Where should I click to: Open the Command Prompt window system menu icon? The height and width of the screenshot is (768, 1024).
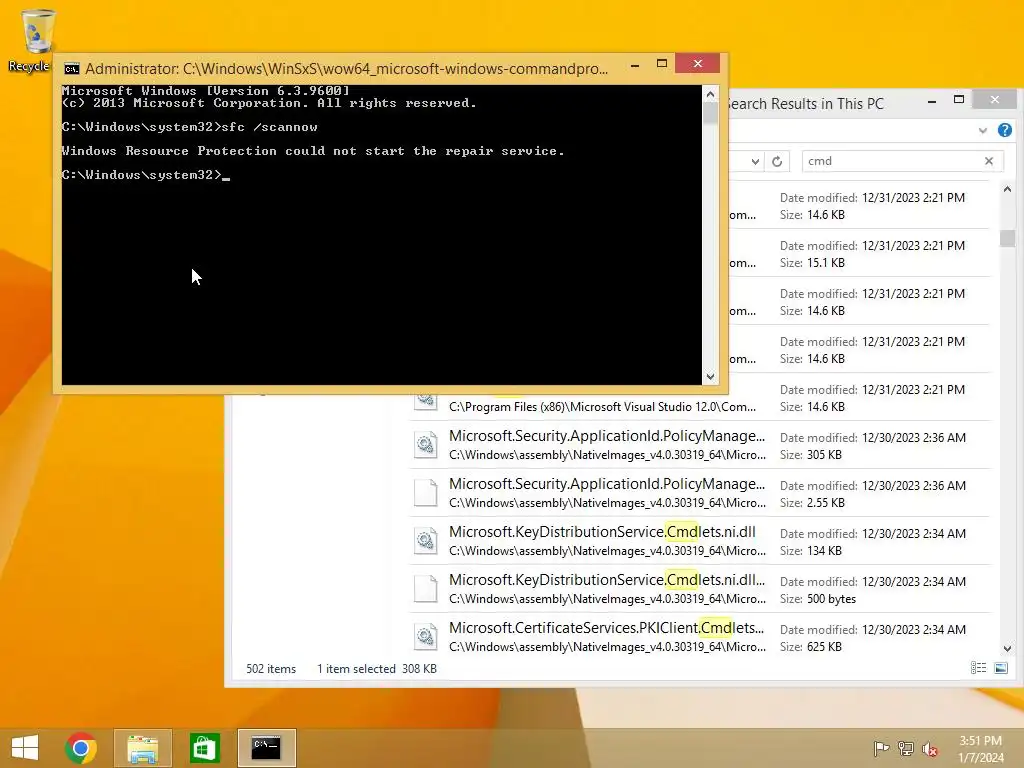(x=72, y=69)
